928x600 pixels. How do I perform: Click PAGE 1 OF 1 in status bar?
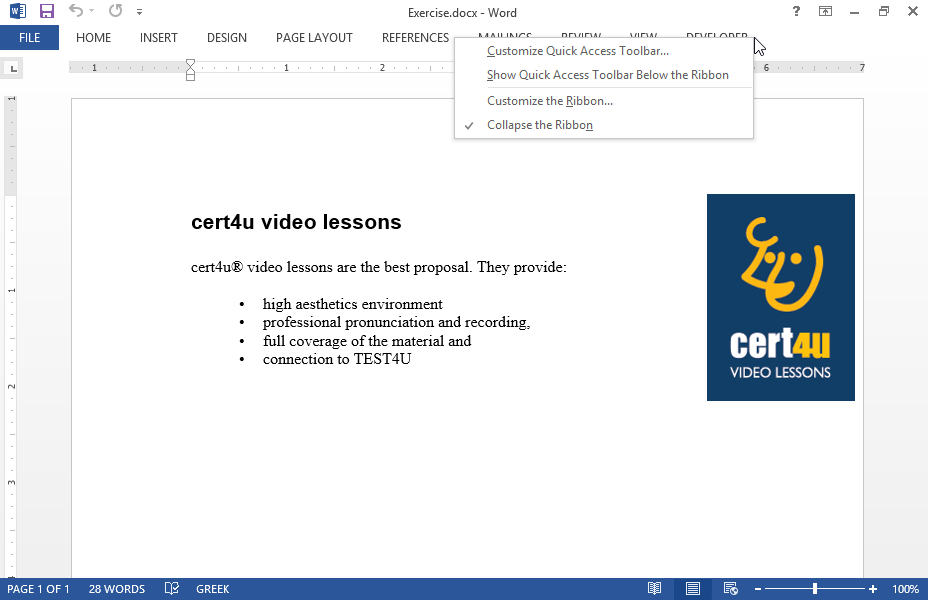pos(38,589)
